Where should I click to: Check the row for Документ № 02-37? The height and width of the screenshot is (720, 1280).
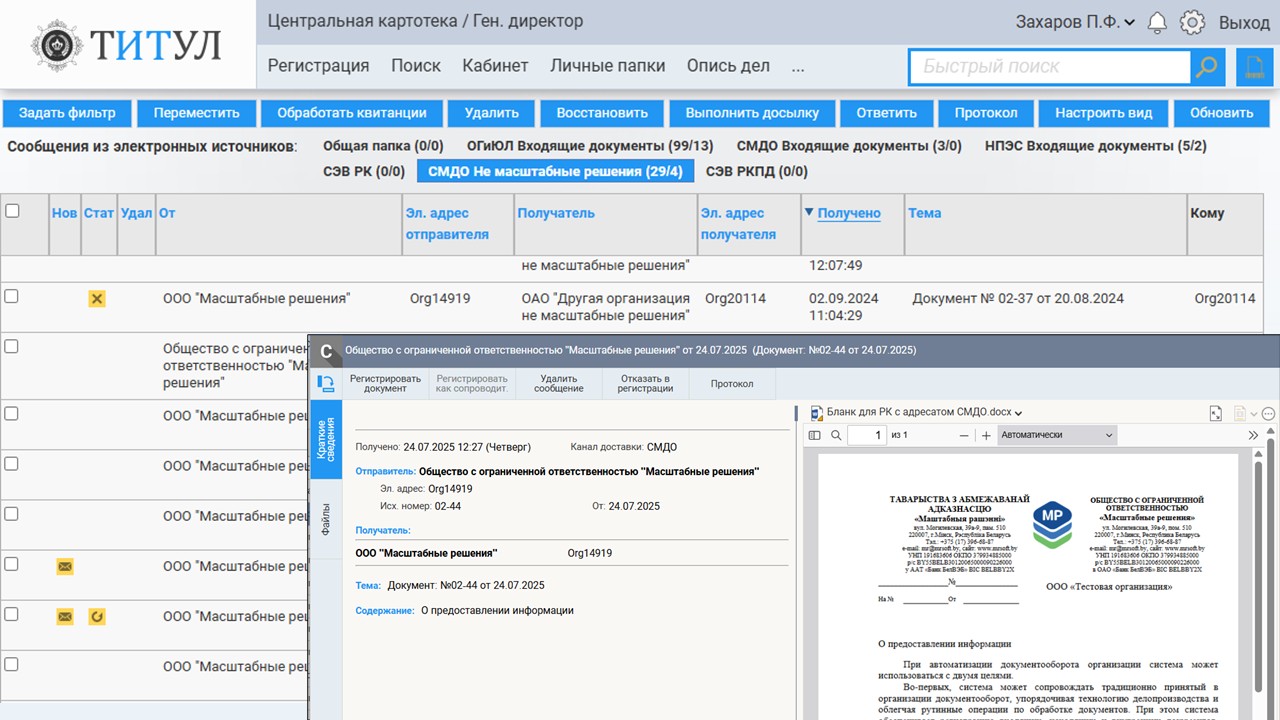tap(11, 296)
